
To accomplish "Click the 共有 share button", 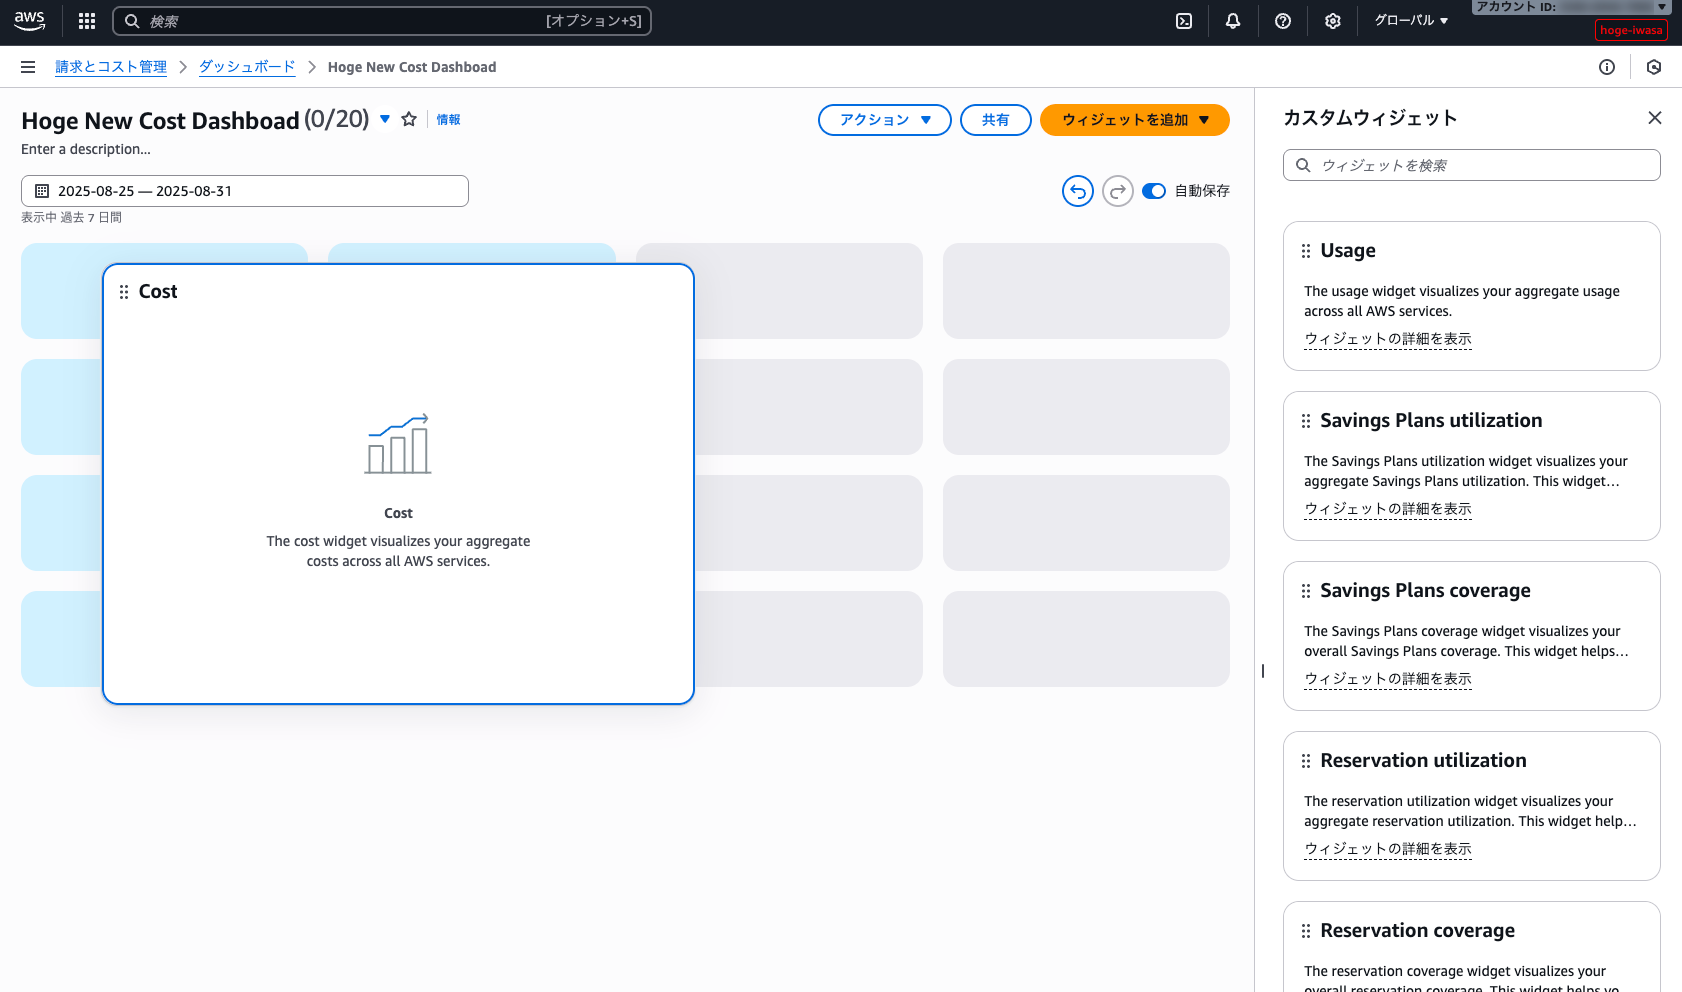I will point(996,120).
